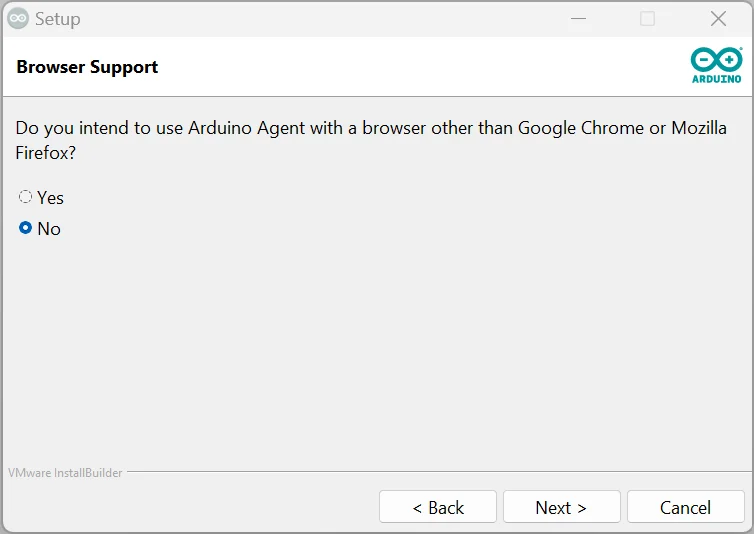754x534 pixels.
Task: Go back with the '< Back' button
Action: coord(438,507)
